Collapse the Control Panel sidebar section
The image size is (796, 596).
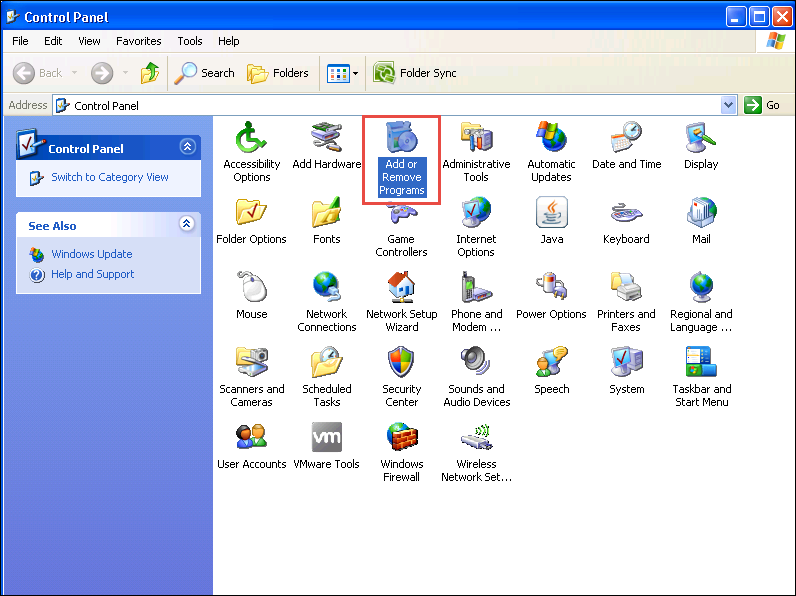tap(187, 147)
